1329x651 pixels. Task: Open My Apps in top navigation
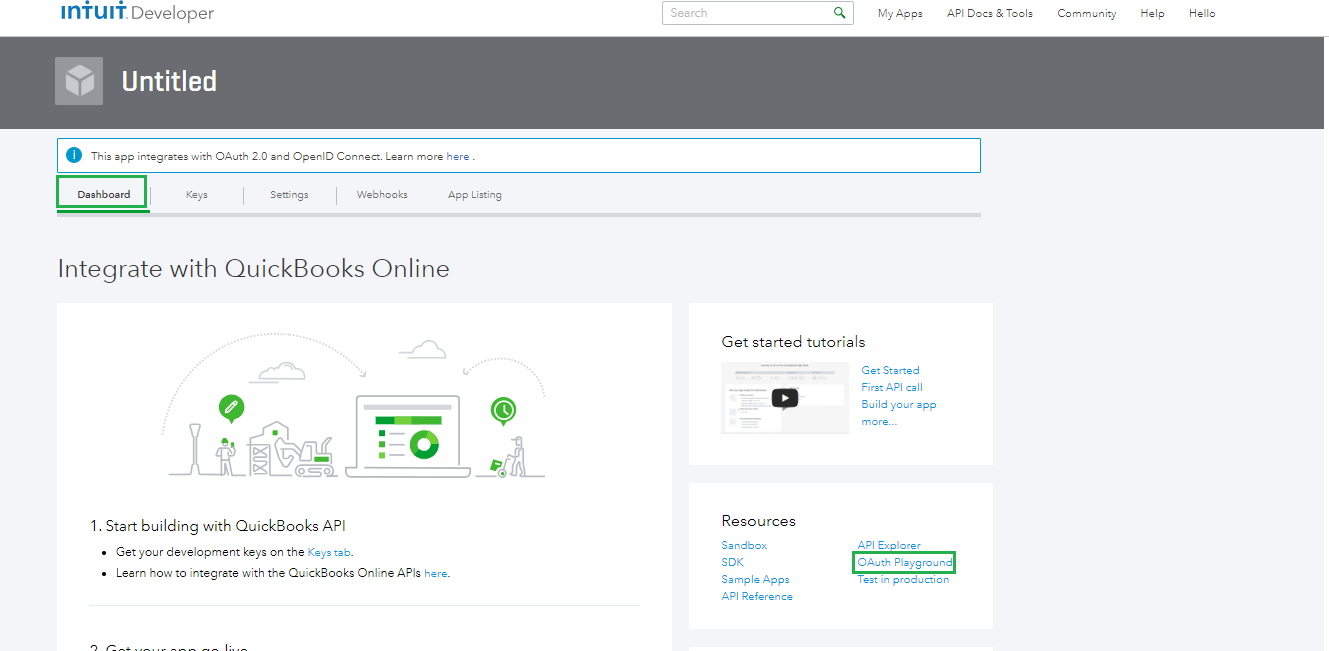[900, 14]
